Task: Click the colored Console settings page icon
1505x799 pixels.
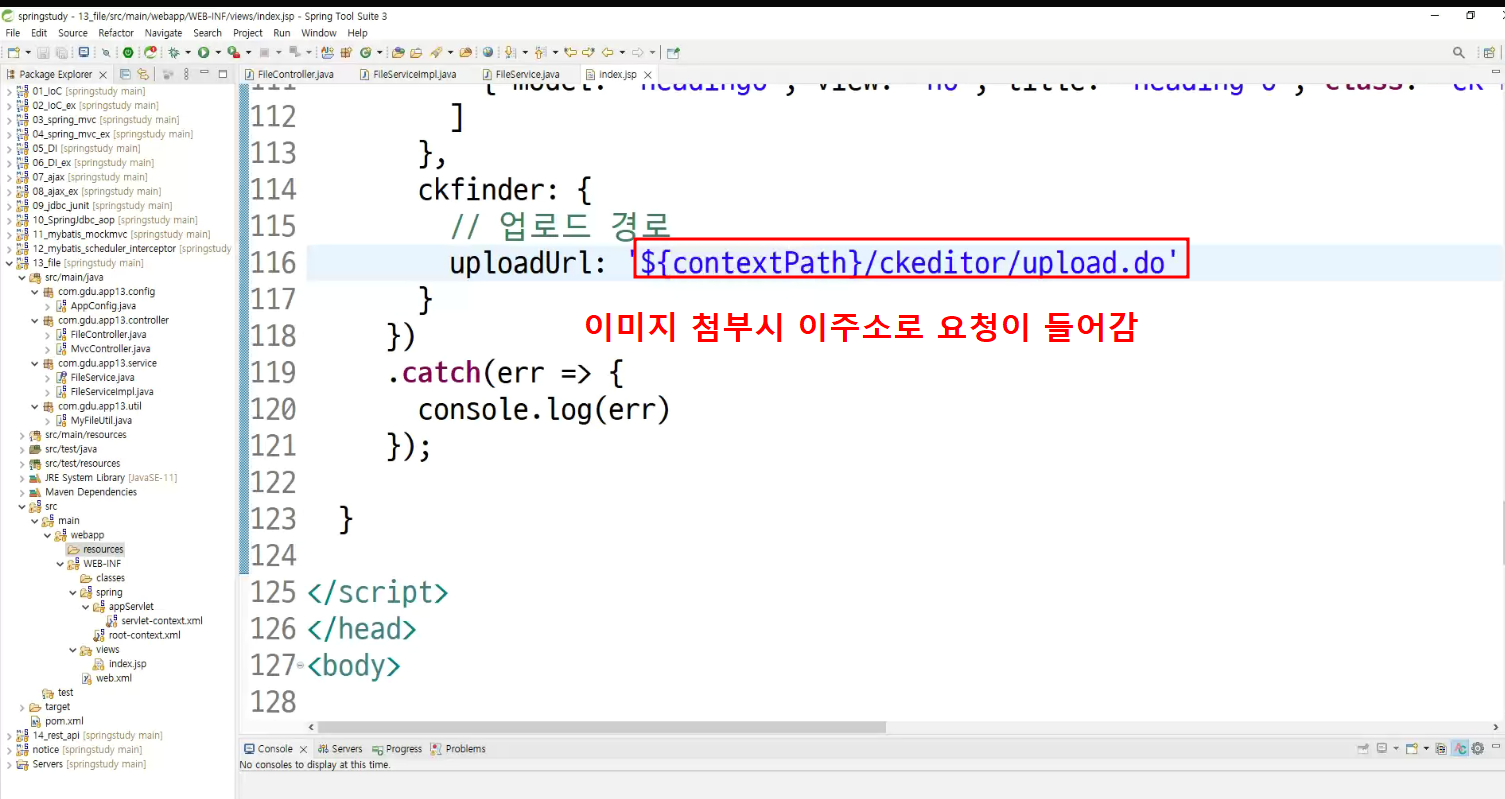Action: [x=1441, y=748]
